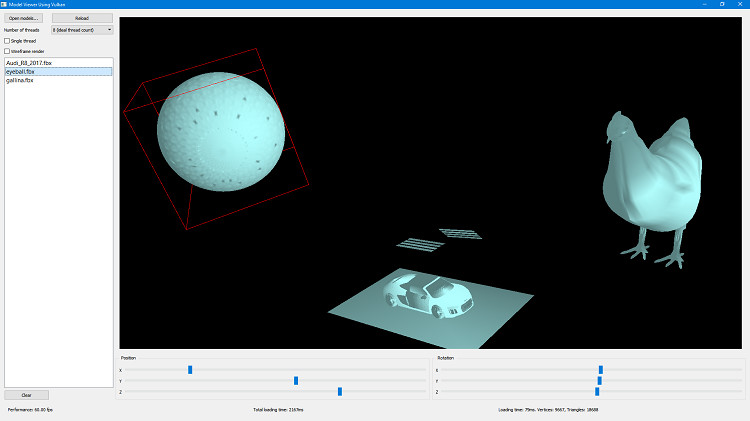Click the Position Z slider handle
Image resolution: width=750 pixels, height=421 pixels.
point(340,392)
